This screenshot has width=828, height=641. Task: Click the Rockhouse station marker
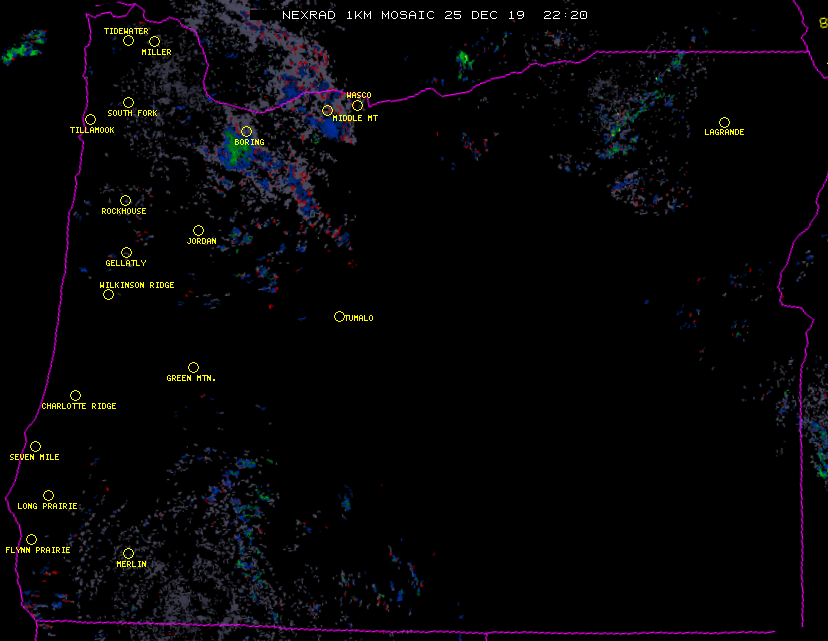point(125,201)
